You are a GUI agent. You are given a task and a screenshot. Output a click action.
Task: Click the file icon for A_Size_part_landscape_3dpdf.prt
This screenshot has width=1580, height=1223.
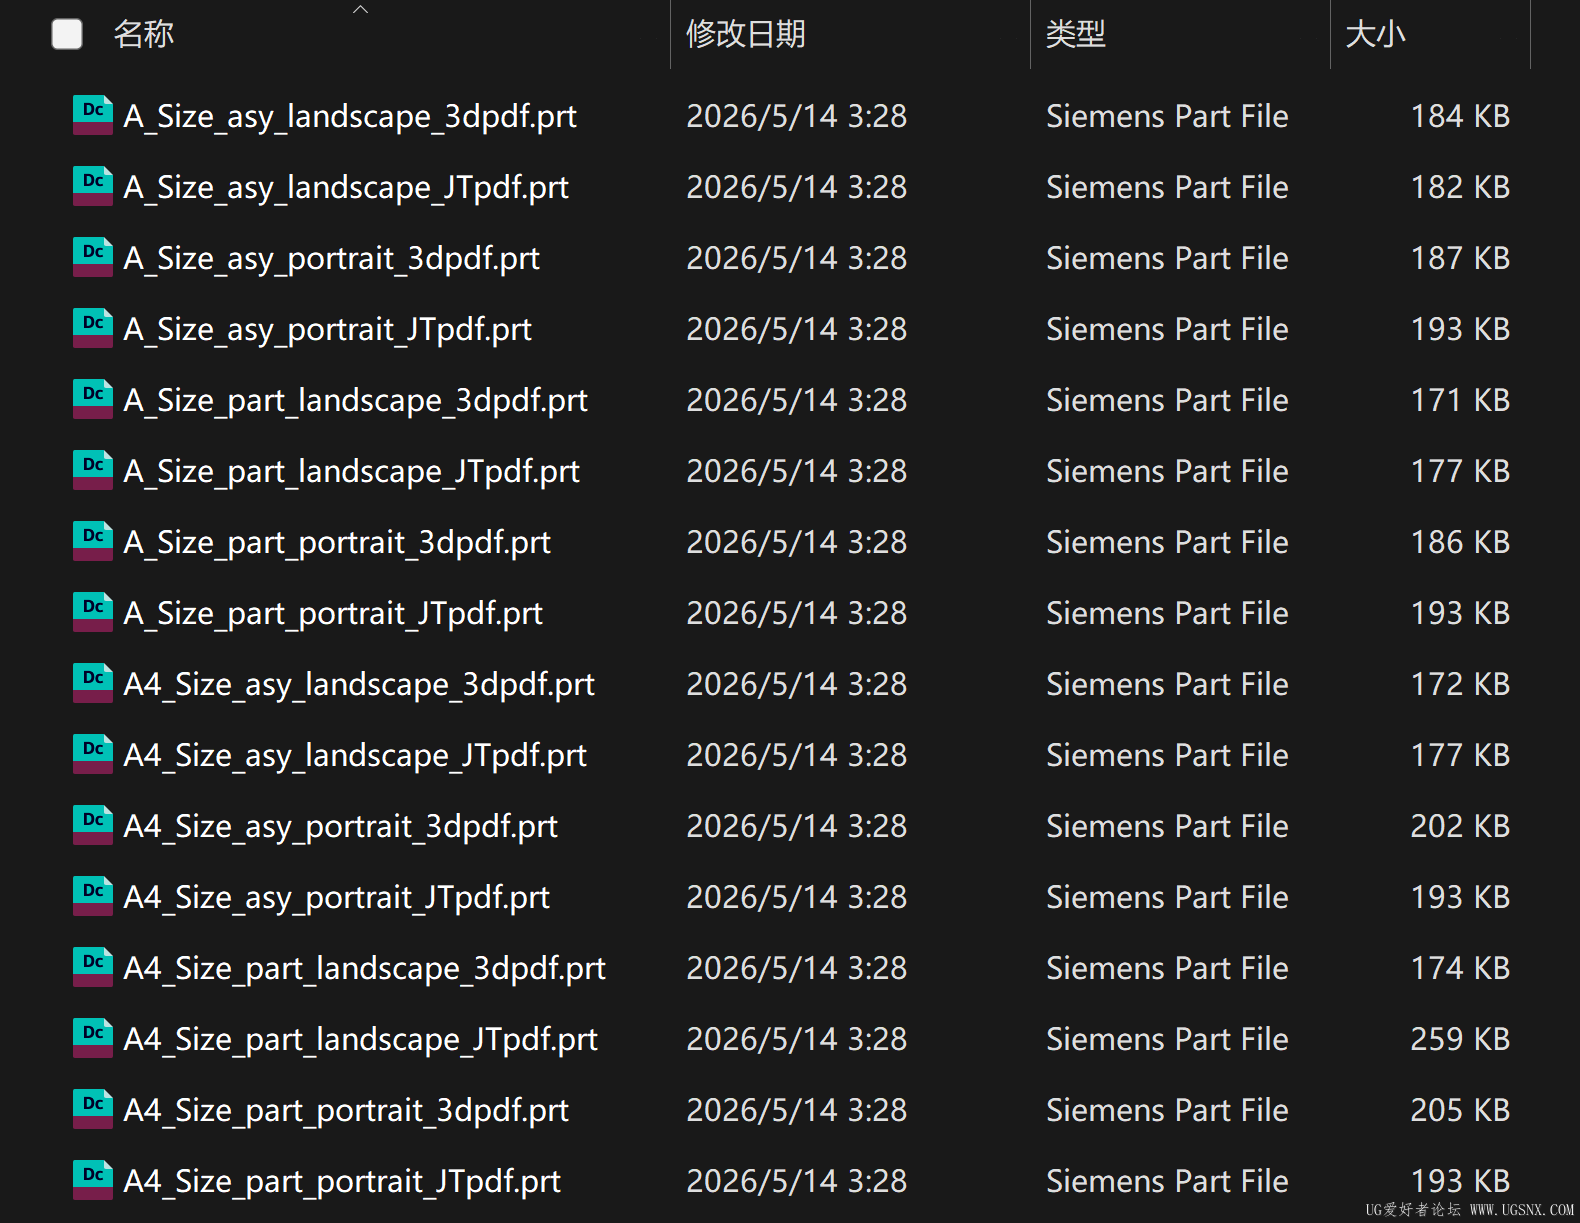[x=93, y=399]
